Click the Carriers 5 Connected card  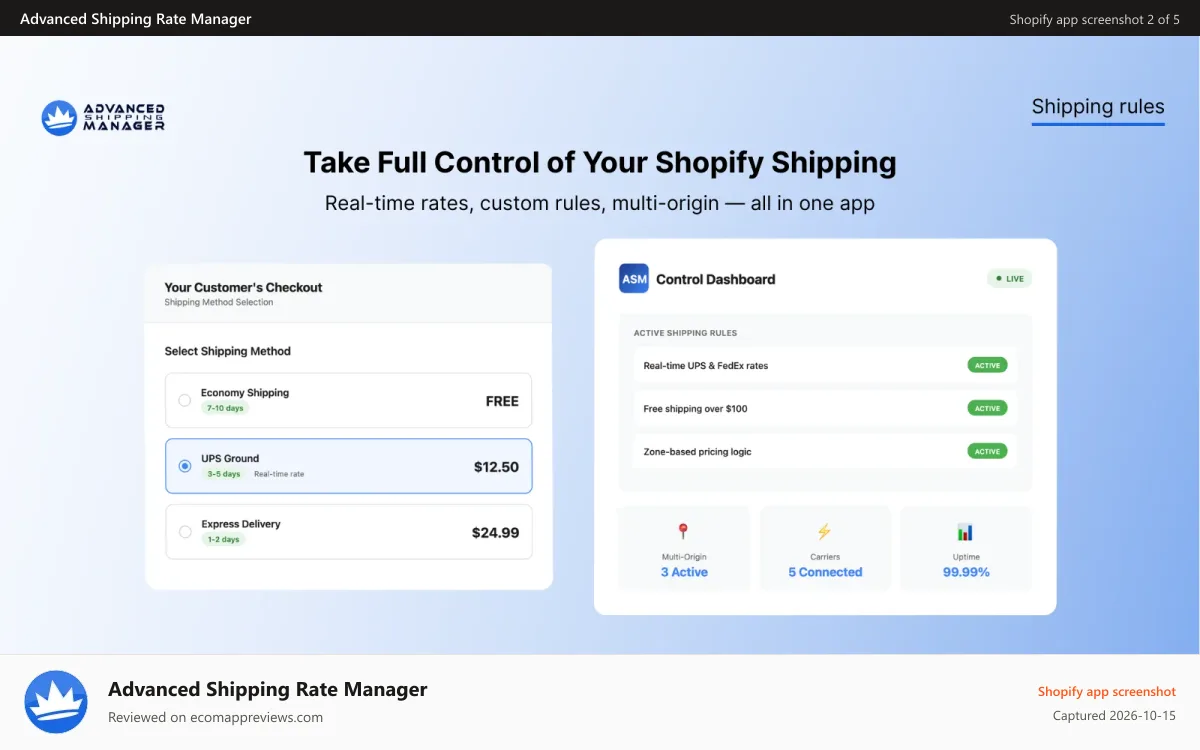pos(825,547)
